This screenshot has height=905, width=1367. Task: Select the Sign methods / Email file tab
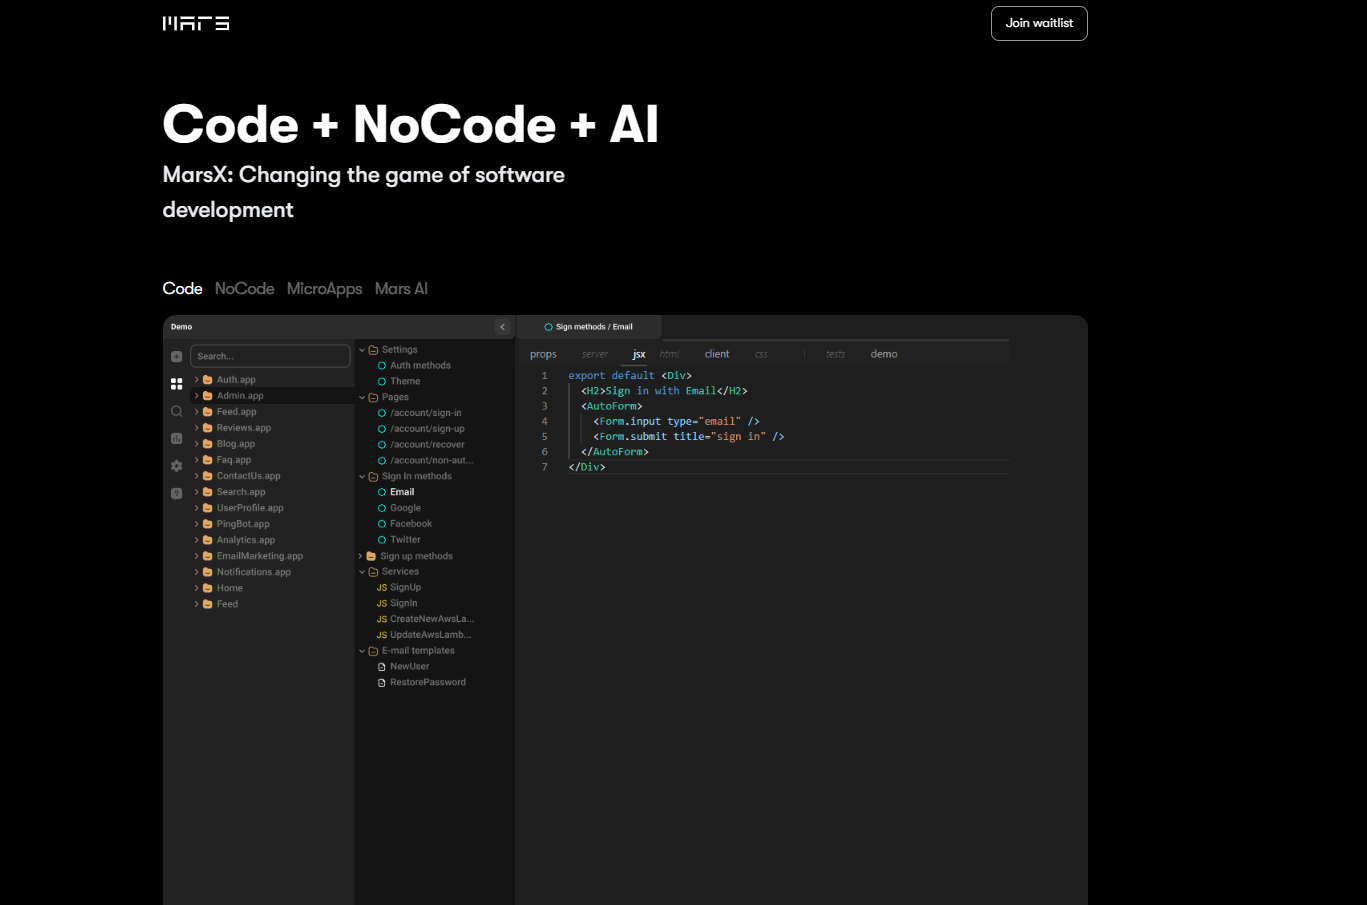589,327
